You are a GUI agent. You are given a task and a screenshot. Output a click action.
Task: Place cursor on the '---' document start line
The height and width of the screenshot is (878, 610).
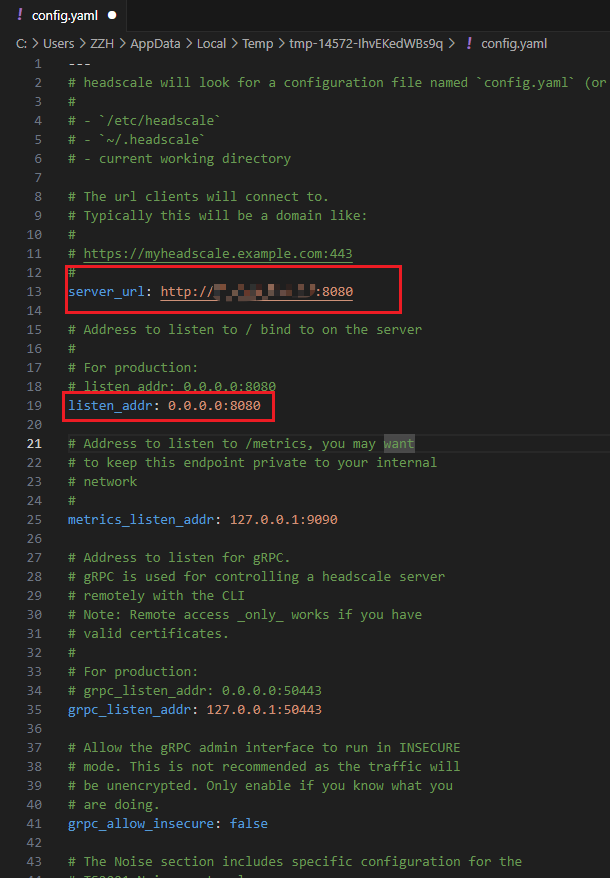80,64
